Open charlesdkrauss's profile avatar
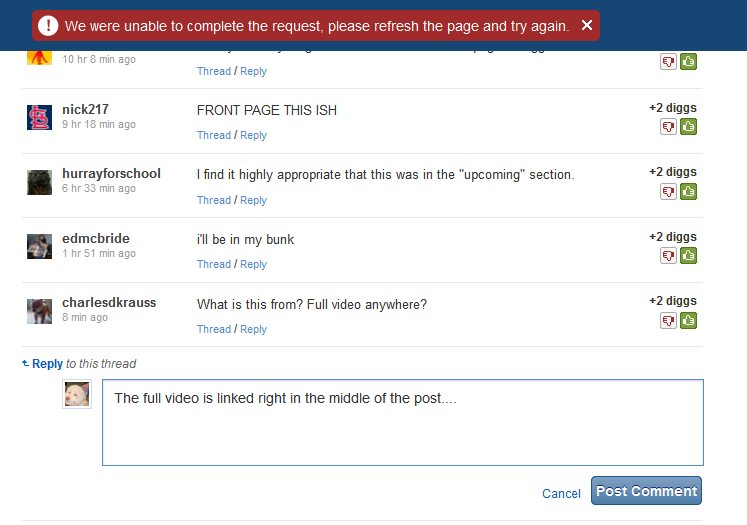The width and height of the screenshot is (747, 525). tap(39, 311)
